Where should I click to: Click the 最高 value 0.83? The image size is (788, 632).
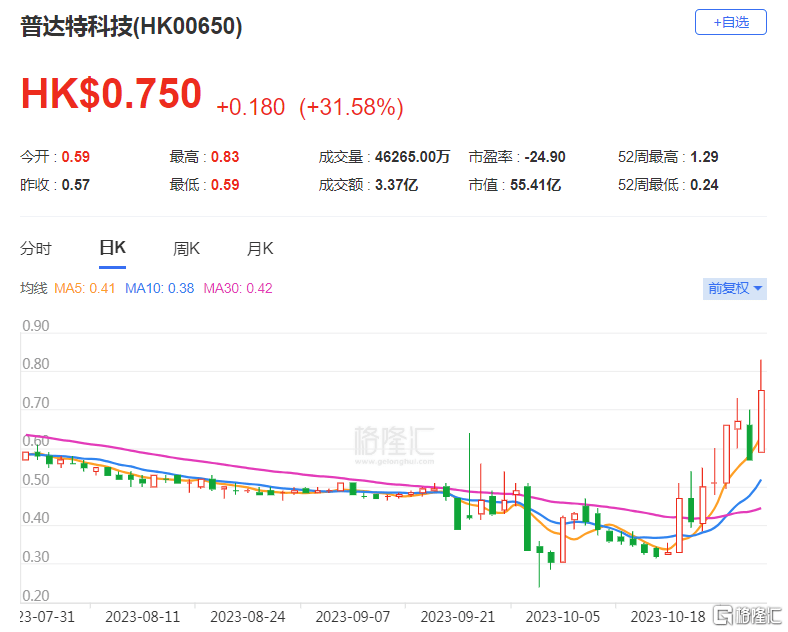(225, 157)
